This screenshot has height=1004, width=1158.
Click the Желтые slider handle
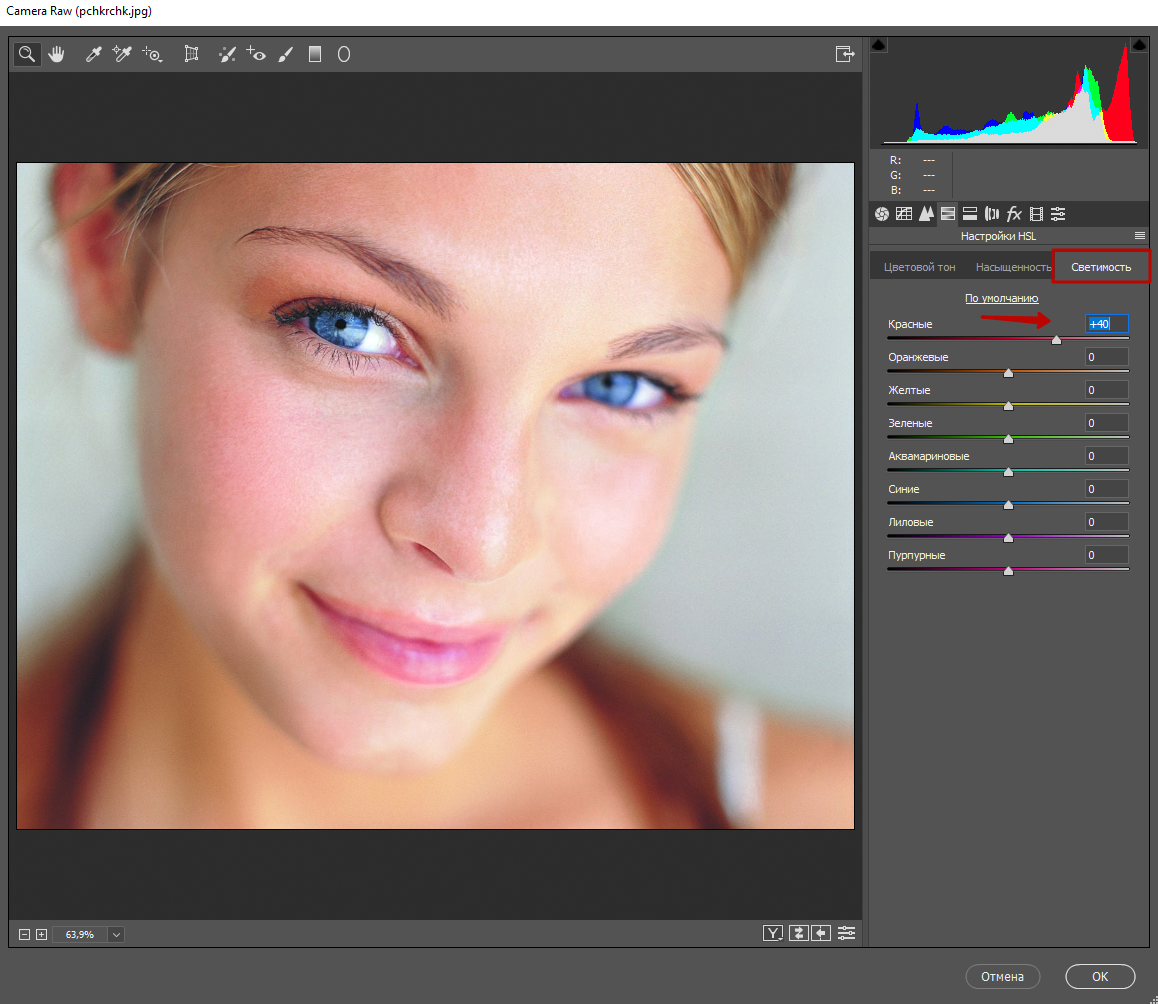pyautogui.click(x=1008, y=406)
